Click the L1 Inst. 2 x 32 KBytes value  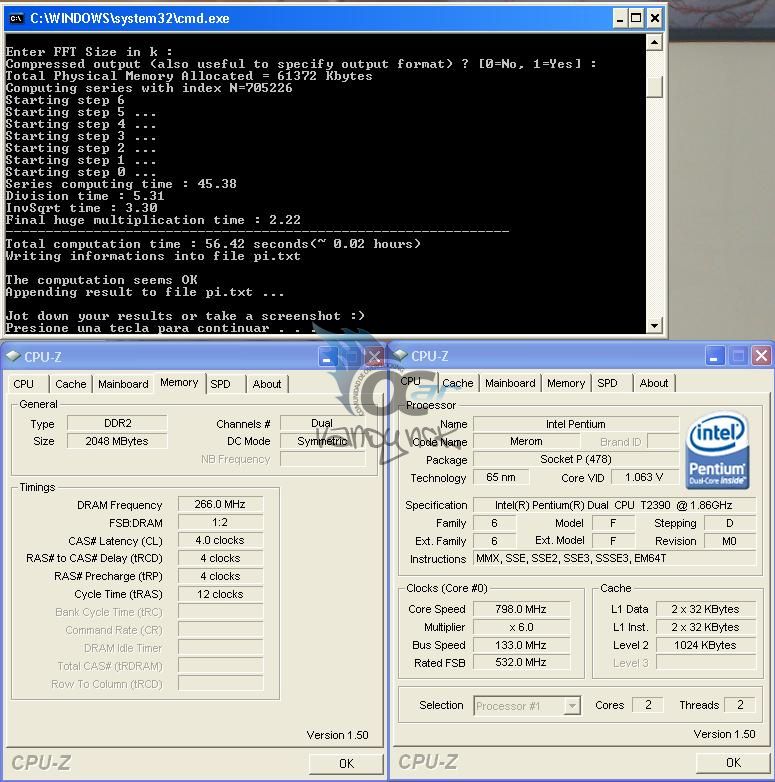click(706, 627)
